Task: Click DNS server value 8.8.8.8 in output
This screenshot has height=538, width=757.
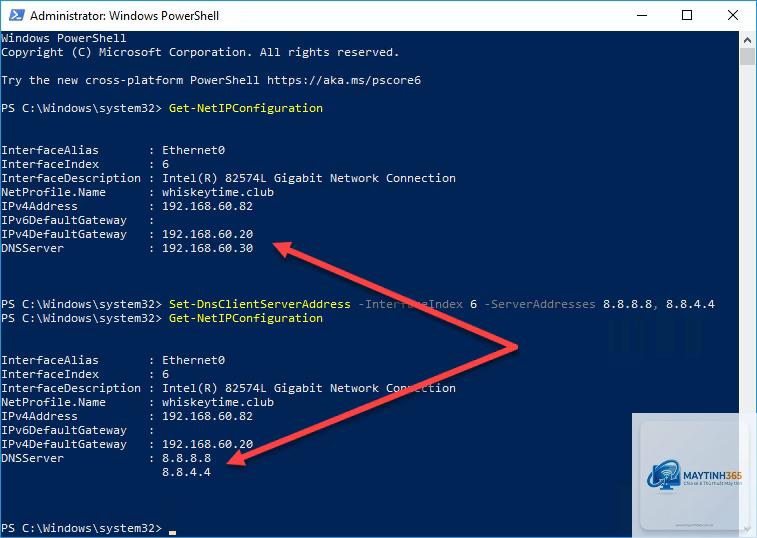Action: click(186, 458)
